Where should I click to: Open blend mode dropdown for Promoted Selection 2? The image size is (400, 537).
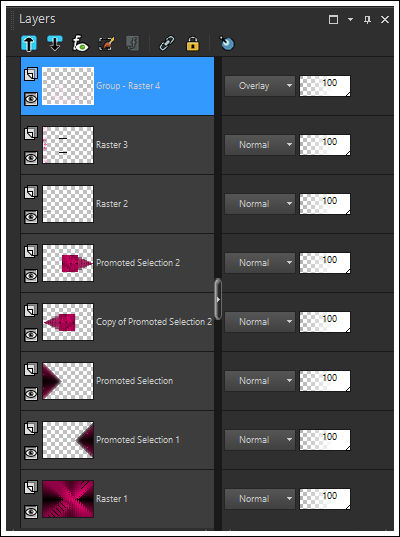pos(260,263)
